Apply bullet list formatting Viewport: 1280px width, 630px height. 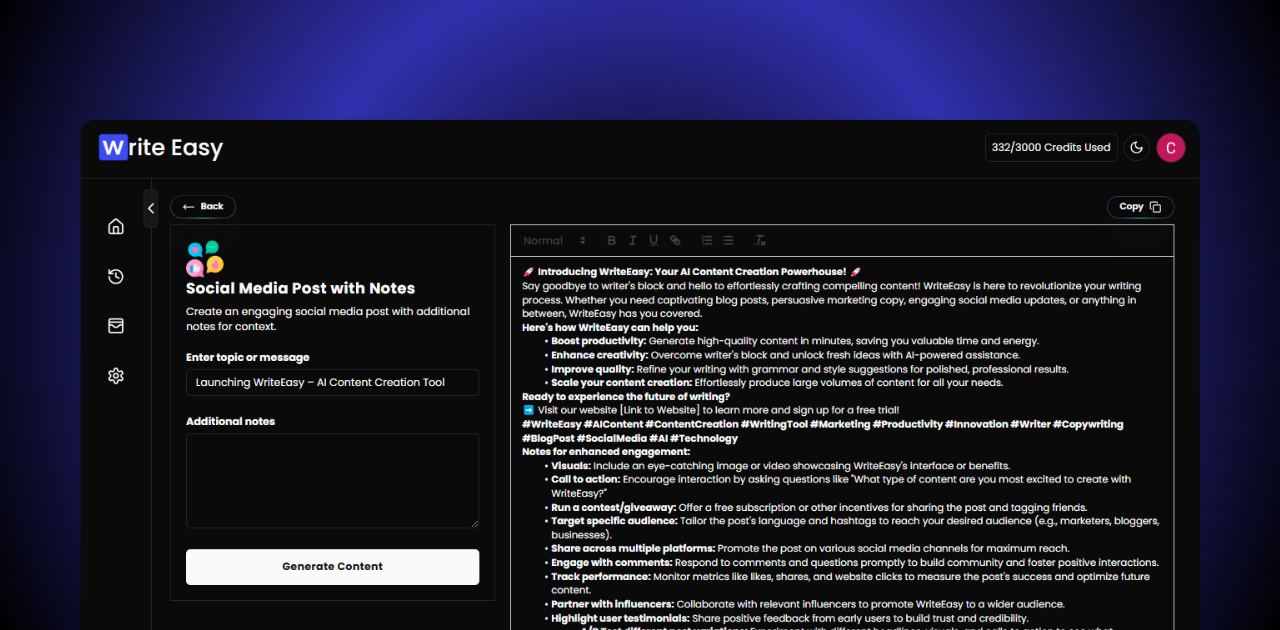click(x=728, y=240)
